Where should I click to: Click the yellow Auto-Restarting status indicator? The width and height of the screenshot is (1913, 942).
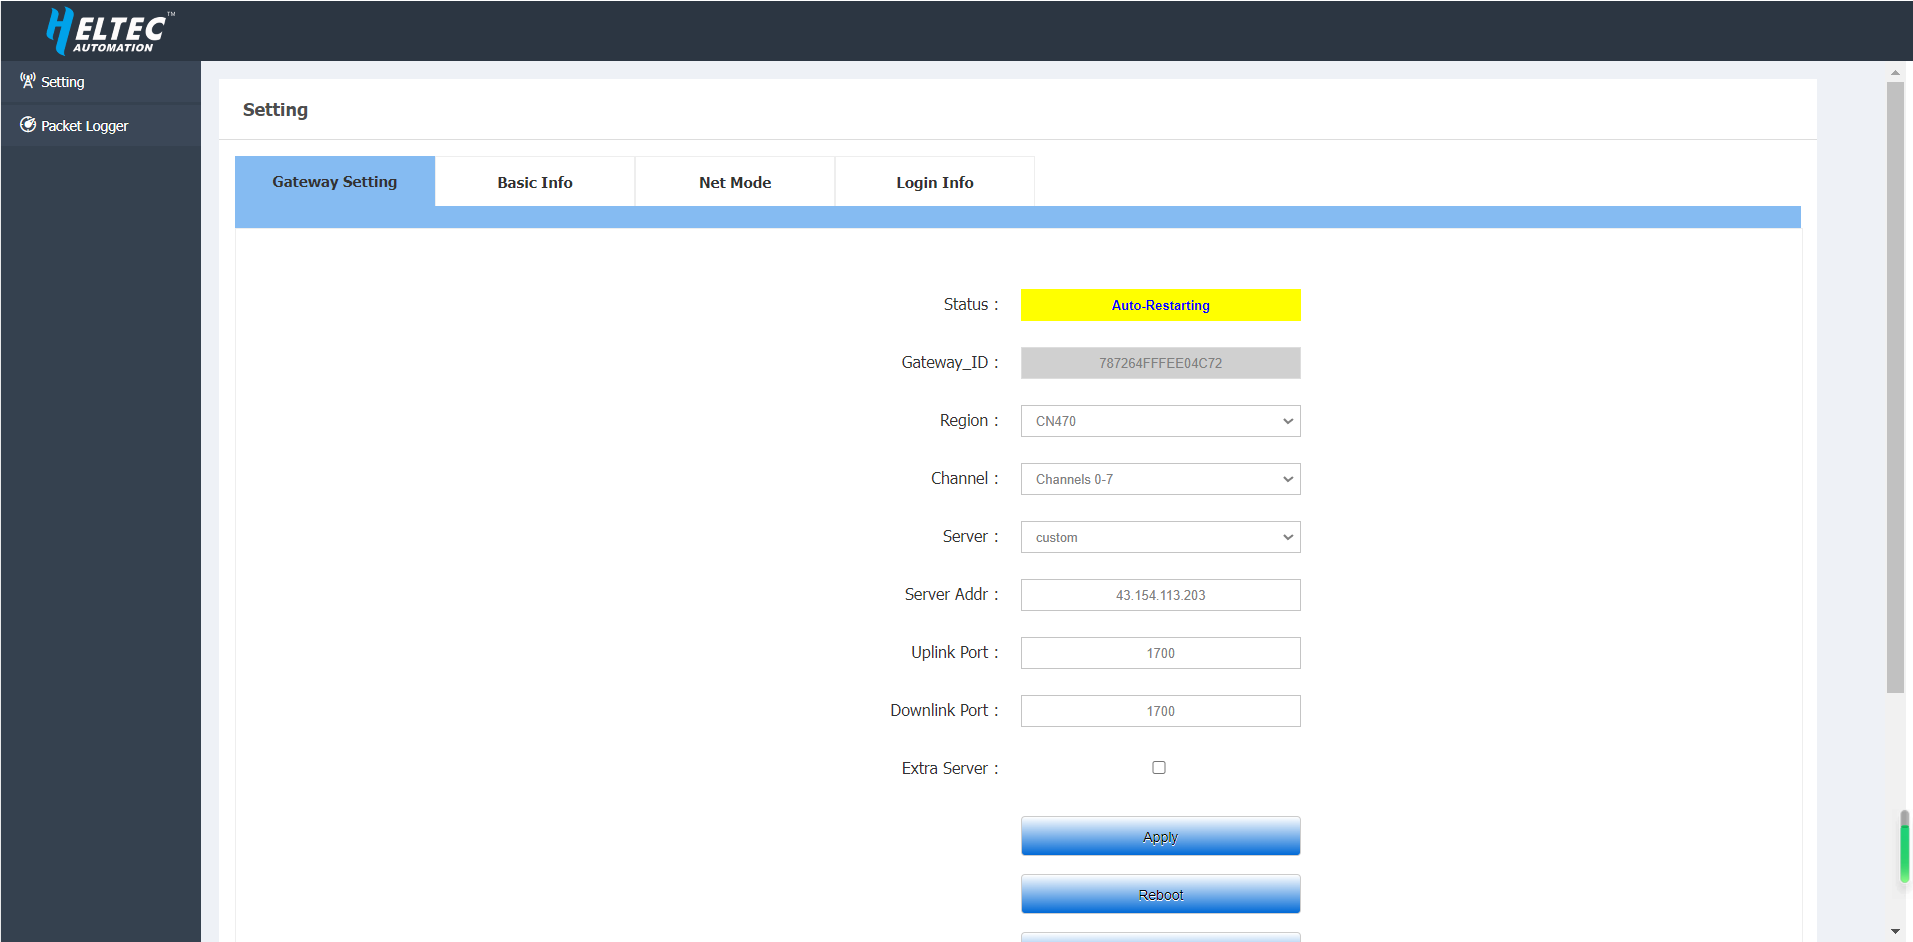tap(1160, 305)
